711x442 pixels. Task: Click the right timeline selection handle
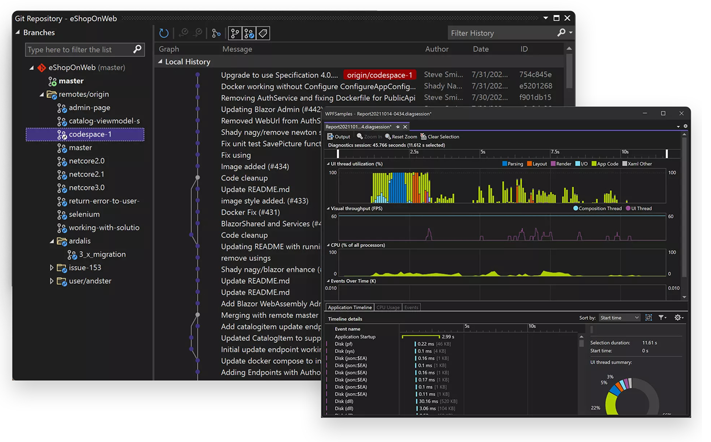coord(667,154)
